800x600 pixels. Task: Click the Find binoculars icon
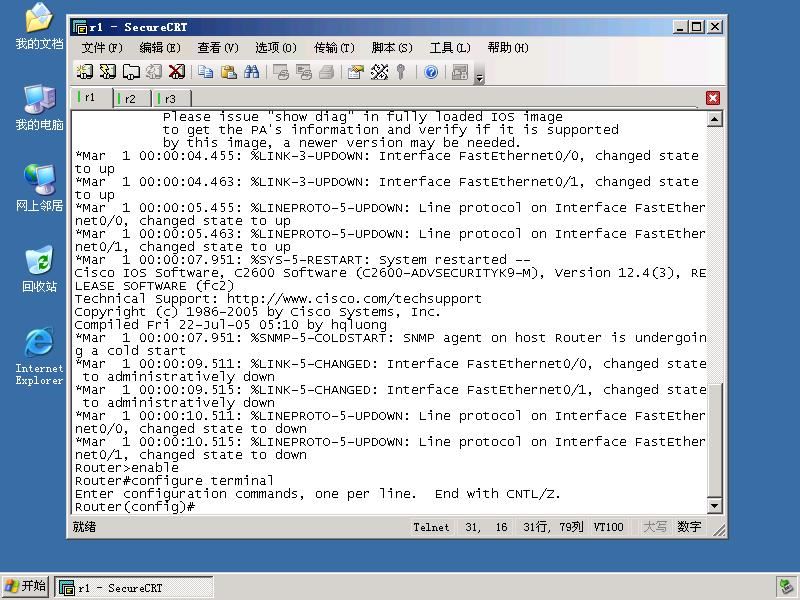[251, 72]
